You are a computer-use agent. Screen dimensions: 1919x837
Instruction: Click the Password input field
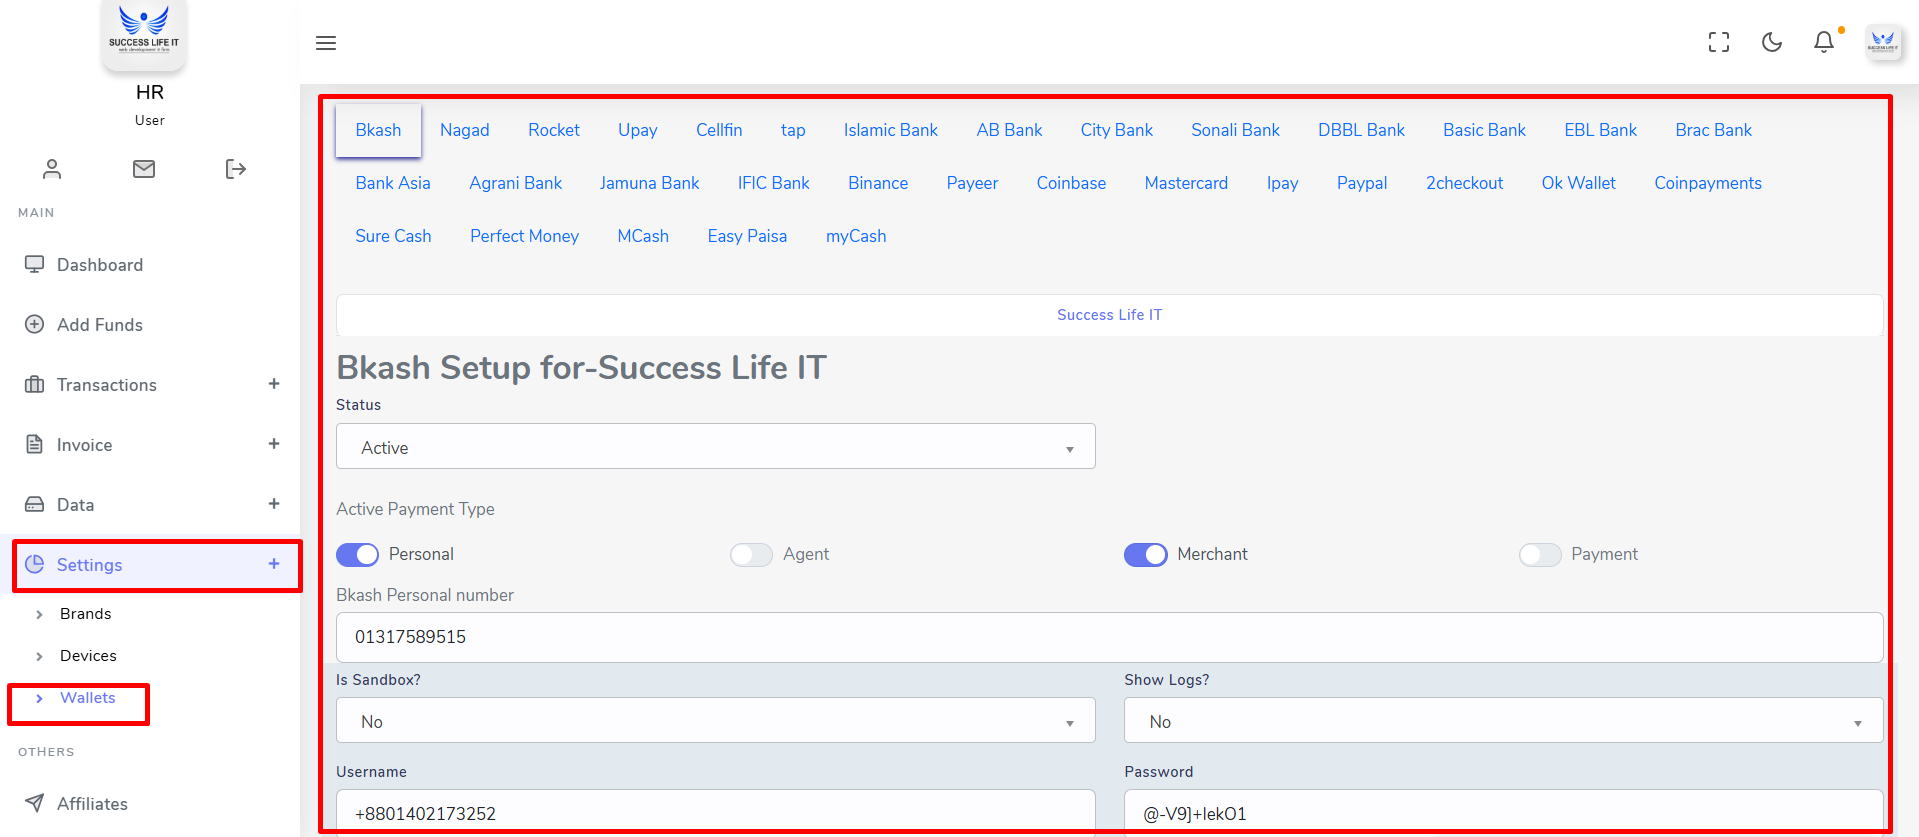point(1504,812)
